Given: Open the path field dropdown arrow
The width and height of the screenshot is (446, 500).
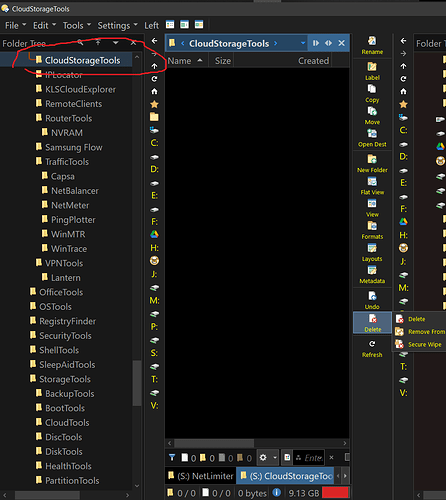Looking at the screenshot, I should [x=303, y=43].
